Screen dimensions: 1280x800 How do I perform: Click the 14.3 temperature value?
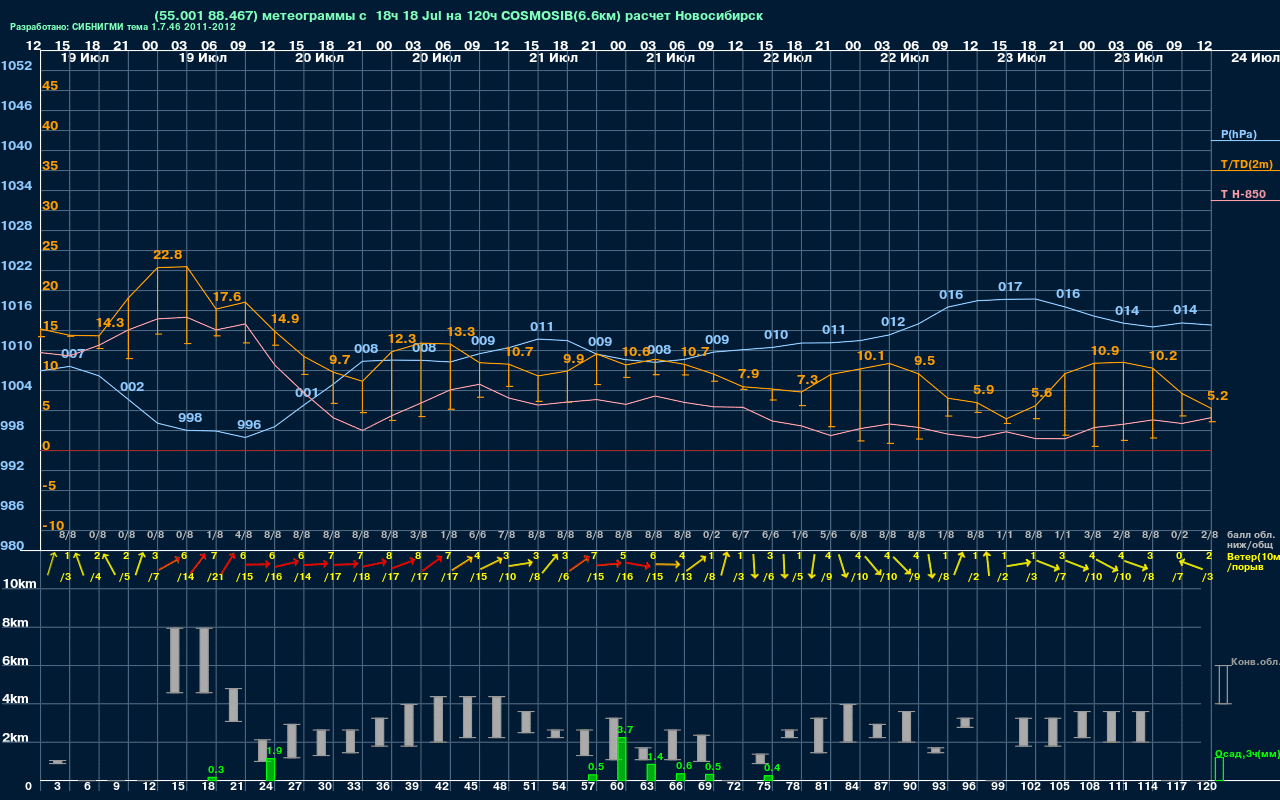coord(110,323)
